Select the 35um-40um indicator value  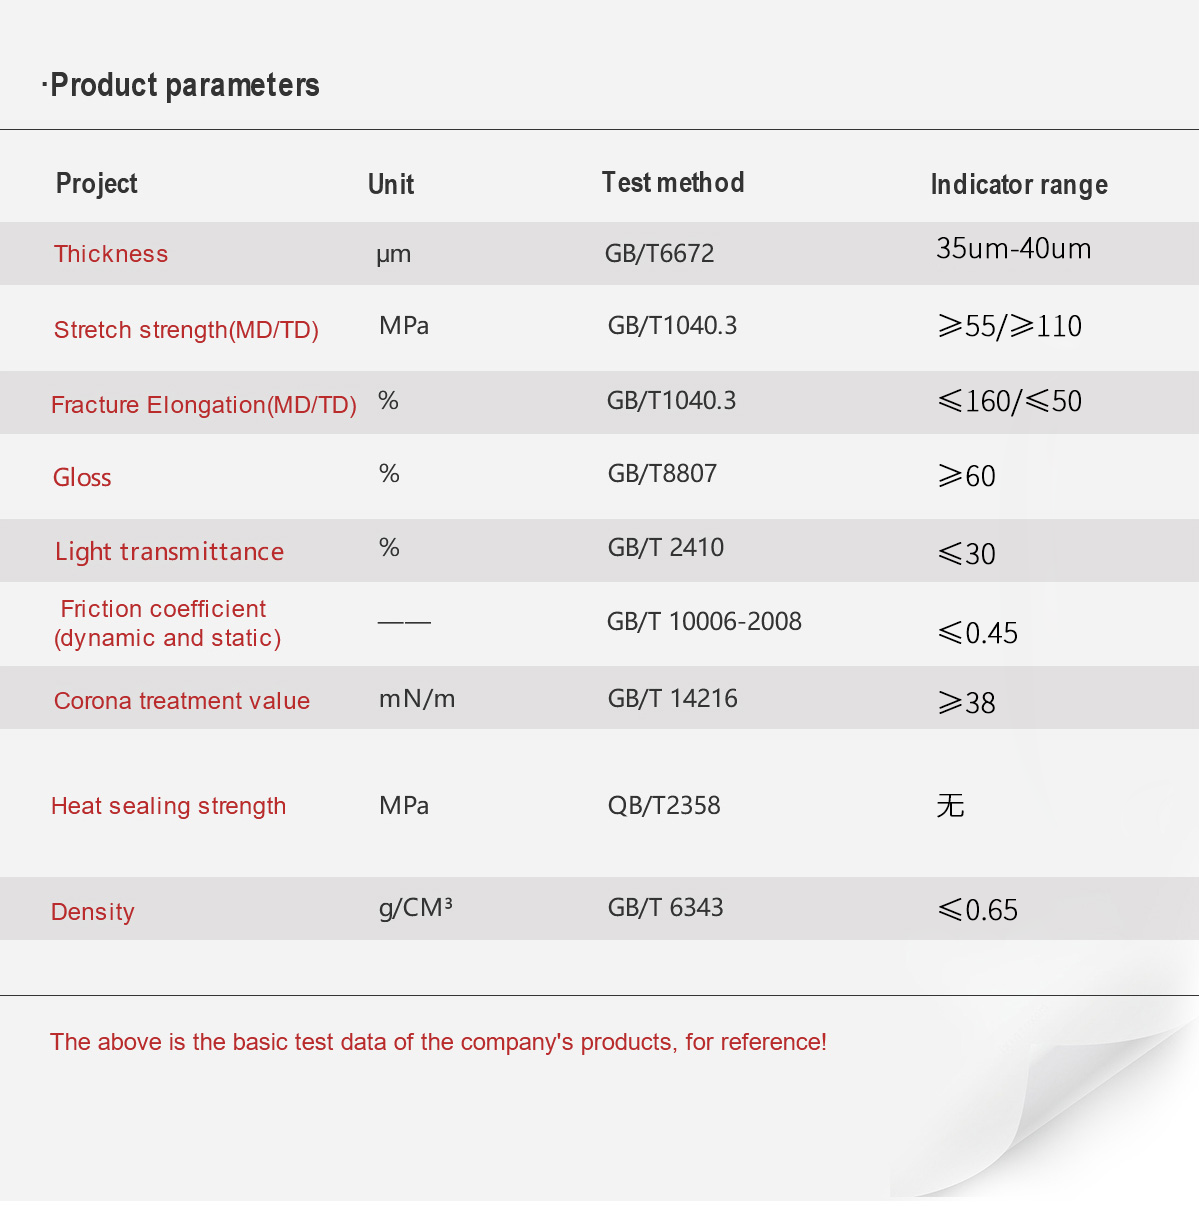pyautogui.click(x=1014, y=248)
